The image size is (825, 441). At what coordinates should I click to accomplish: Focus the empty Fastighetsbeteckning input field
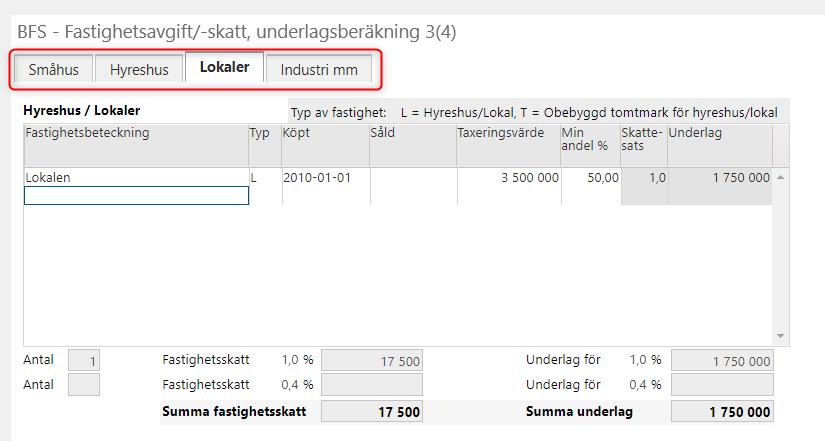(x=136, y=196)
